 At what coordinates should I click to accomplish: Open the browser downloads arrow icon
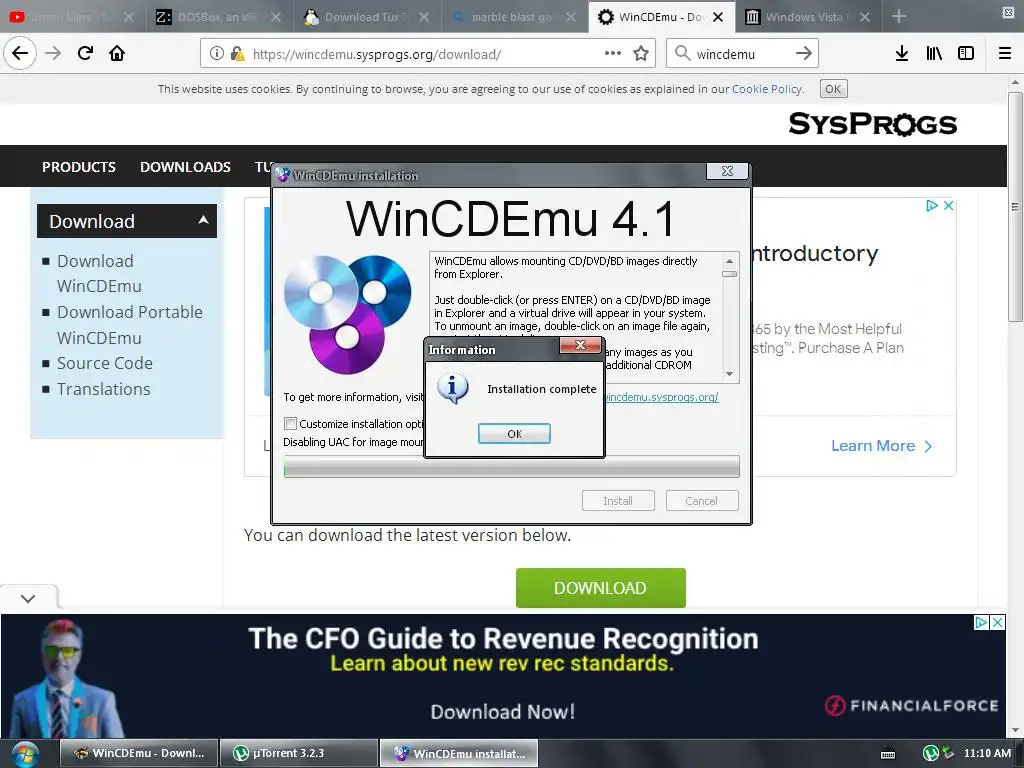[902, 54]
